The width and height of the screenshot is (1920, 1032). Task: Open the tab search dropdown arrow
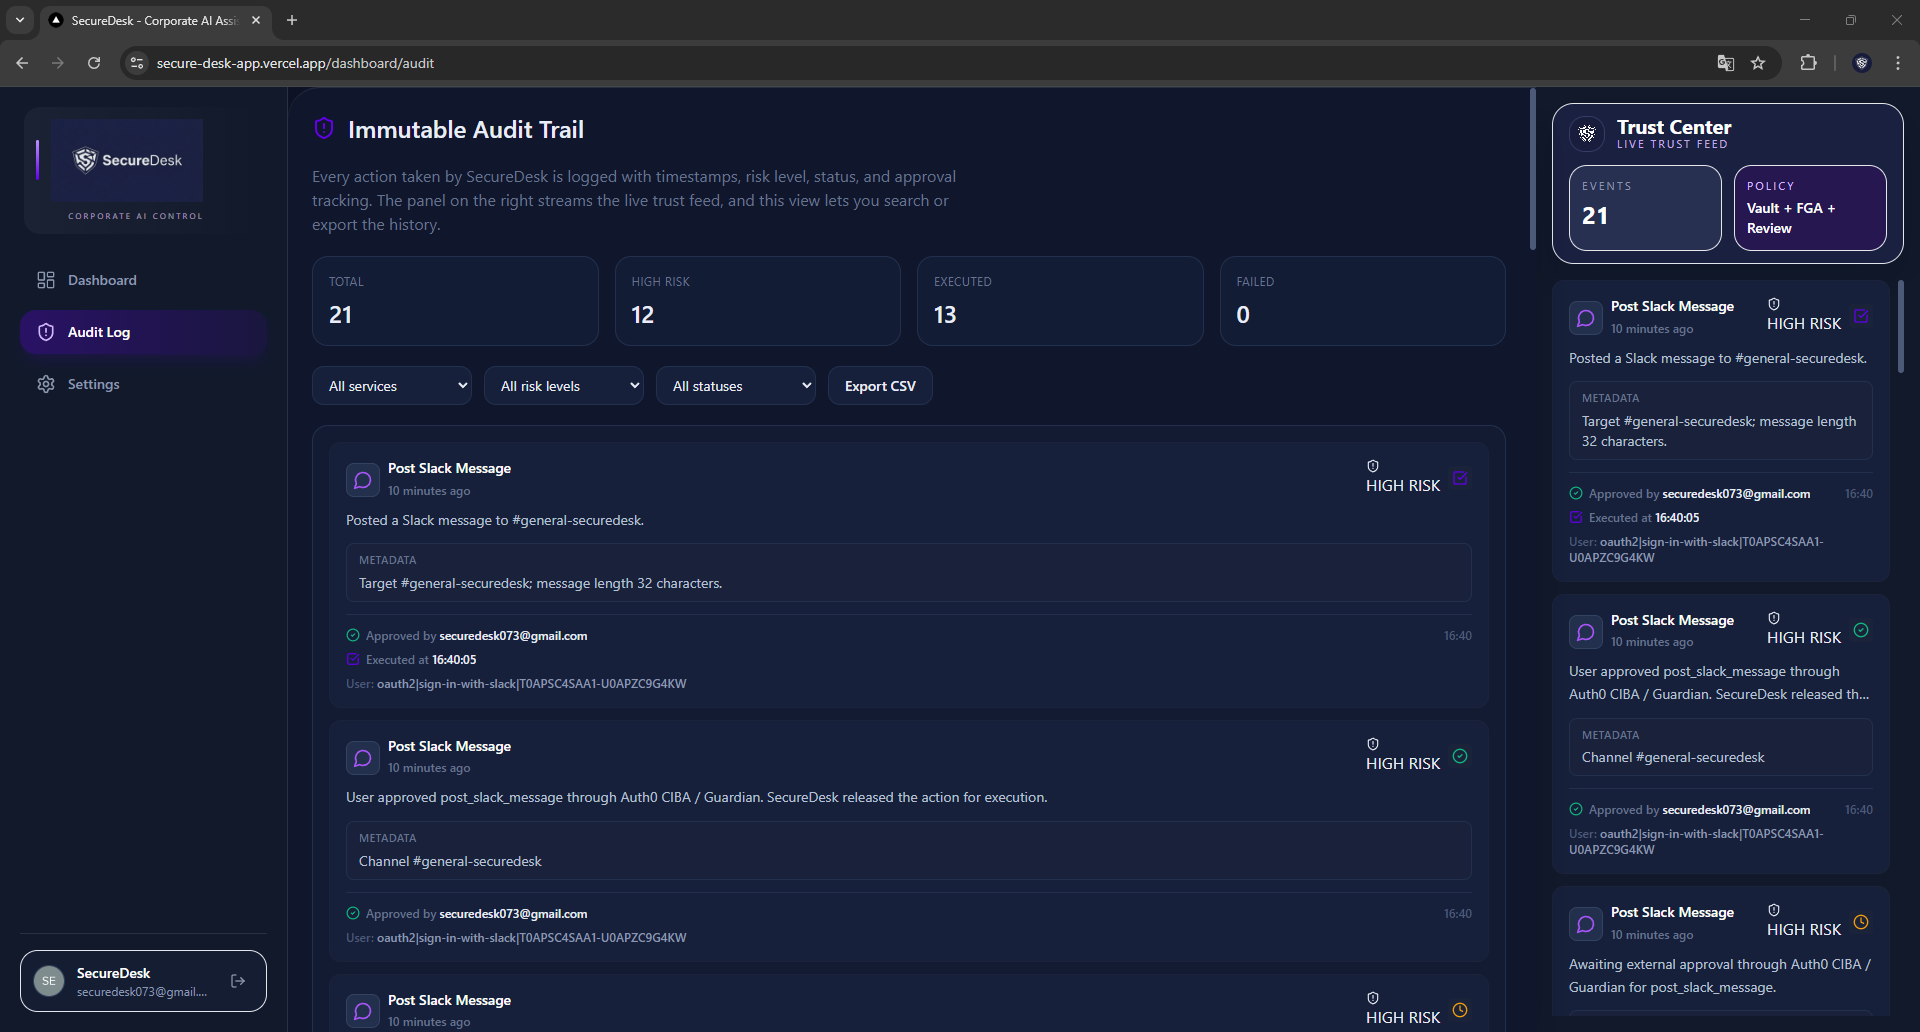point(20,20)
